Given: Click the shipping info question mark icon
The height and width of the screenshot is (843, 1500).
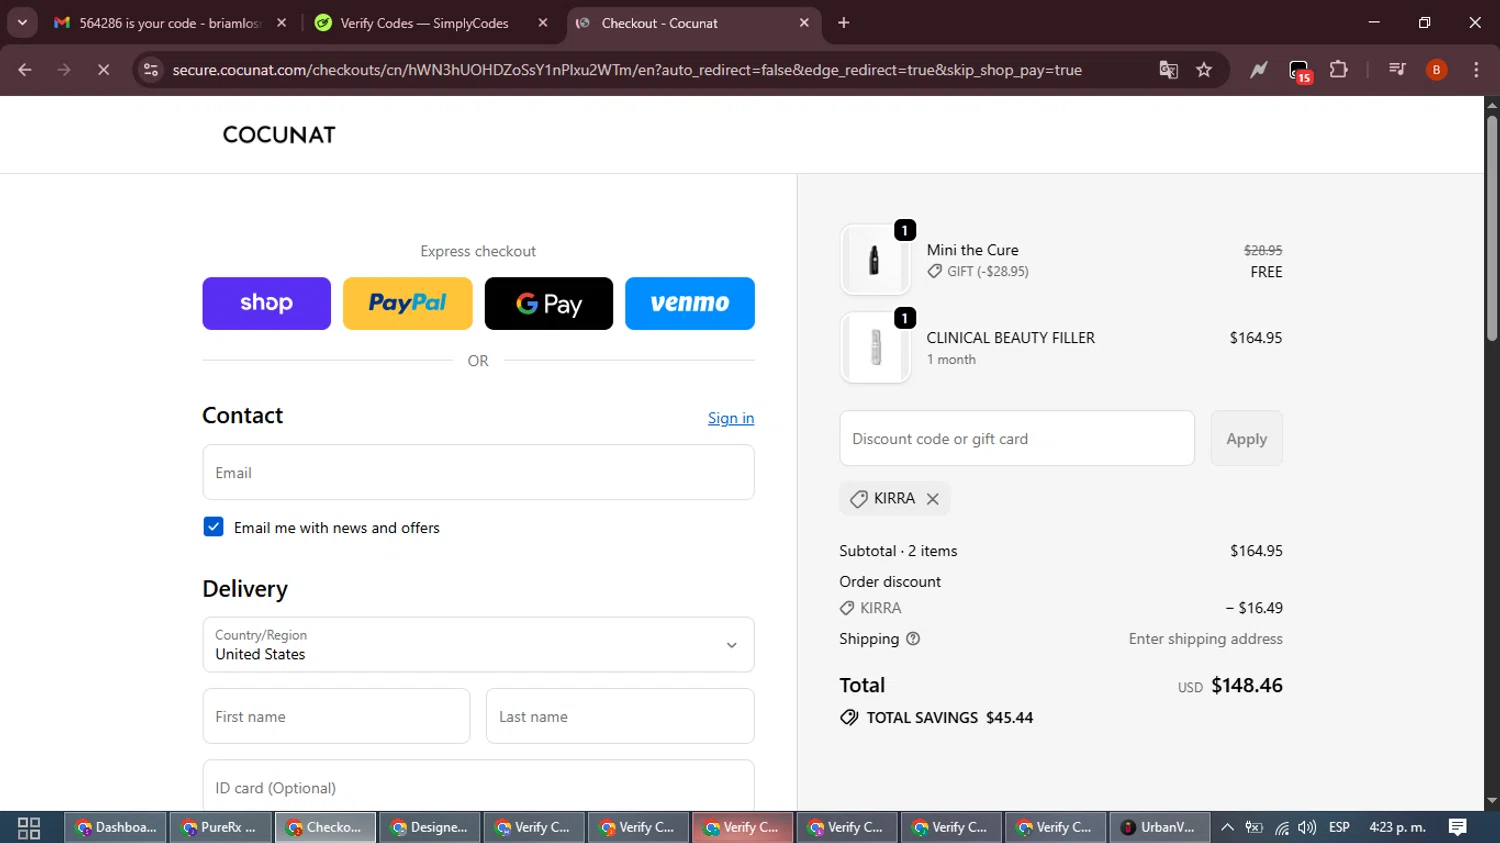Looking at the screenshot, I should pos(913,639).
